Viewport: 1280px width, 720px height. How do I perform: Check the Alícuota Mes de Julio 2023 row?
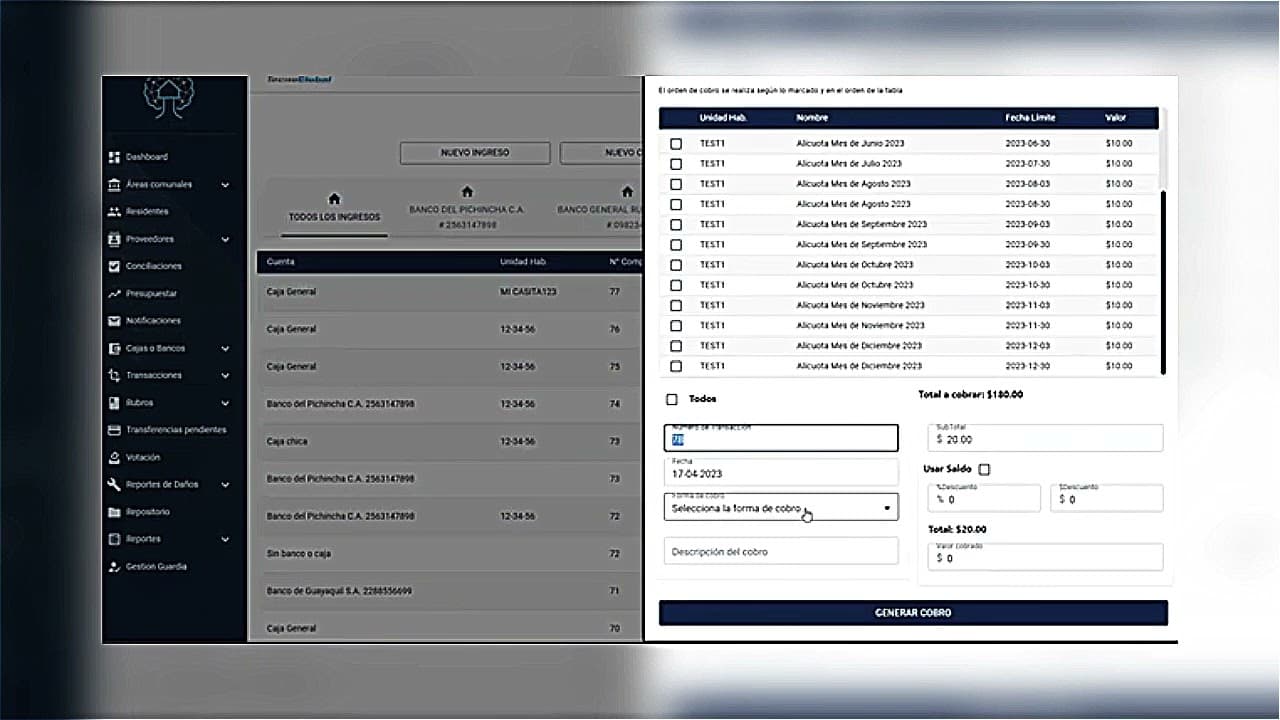(x=676, y=164)
